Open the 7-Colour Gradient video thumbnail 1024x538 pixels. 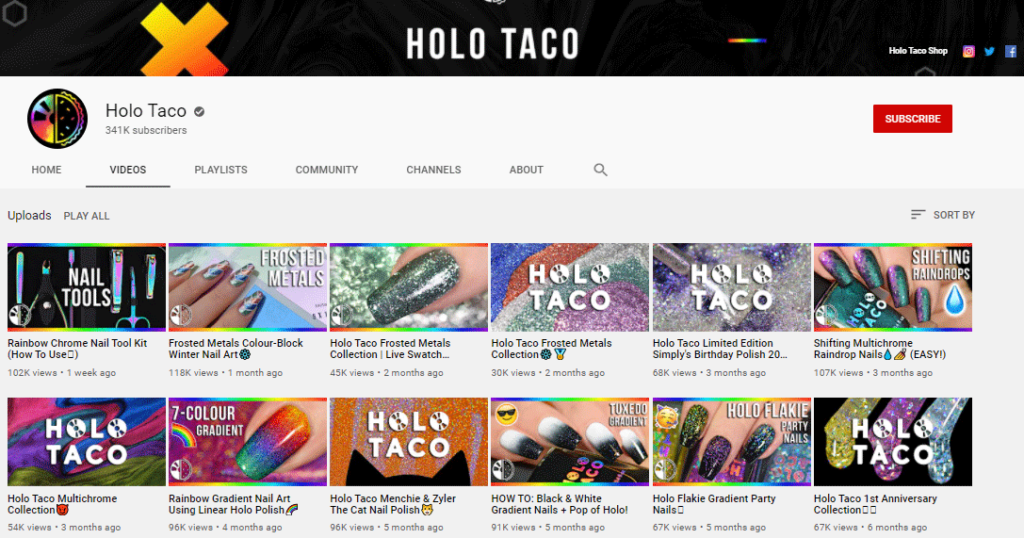click(x=248, y=442)
